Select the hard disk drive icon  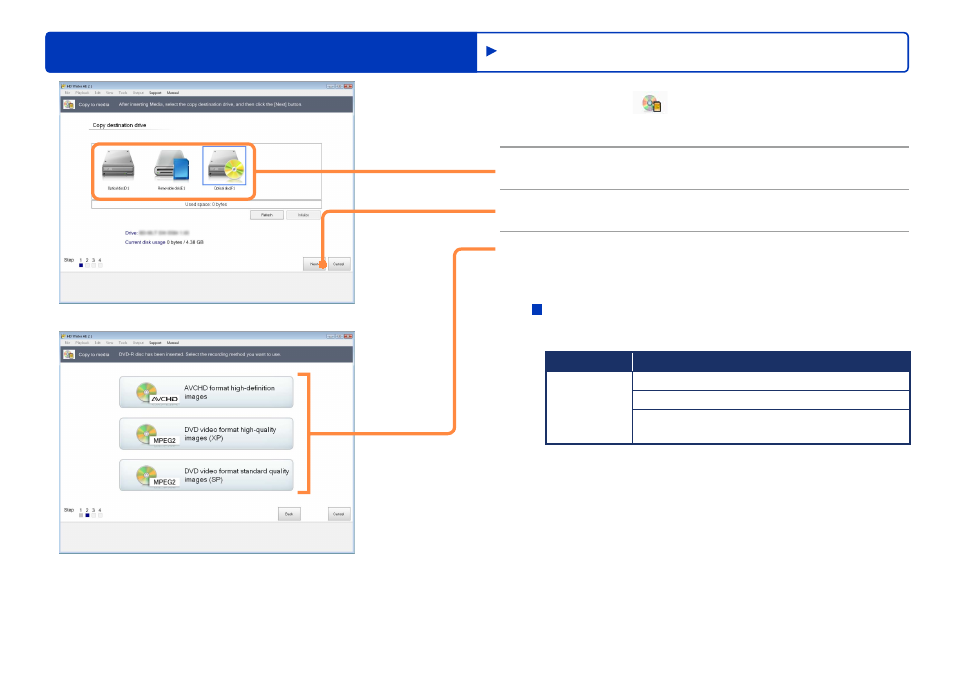tap(118, 166)
